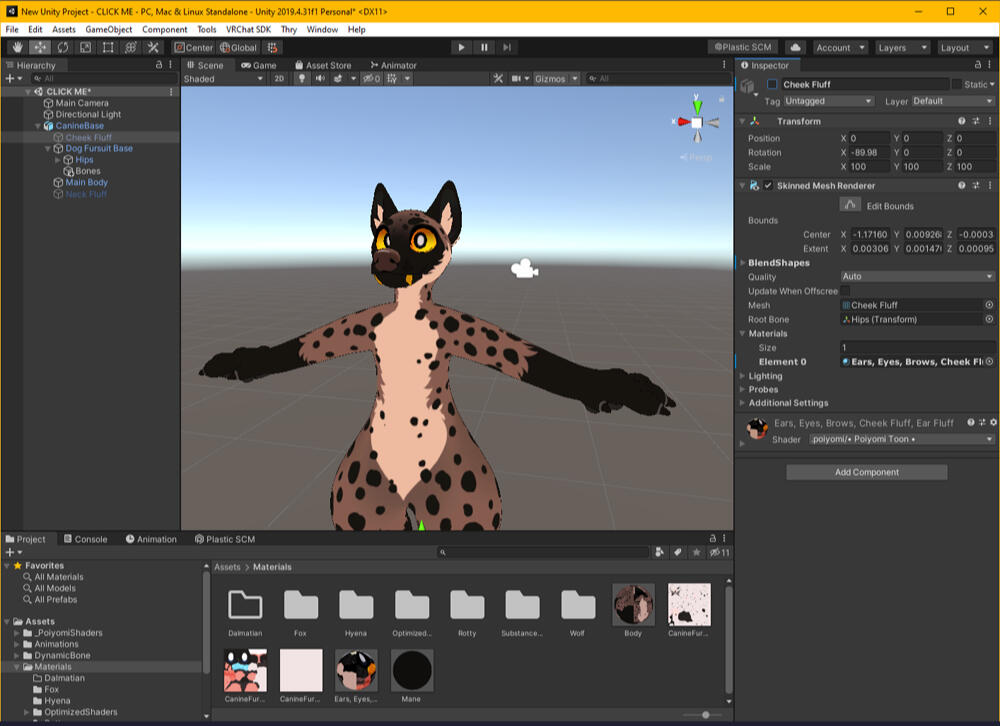Select the Rect Transform tool
The height and width of the screenshot is (726, 1000).
108,47
